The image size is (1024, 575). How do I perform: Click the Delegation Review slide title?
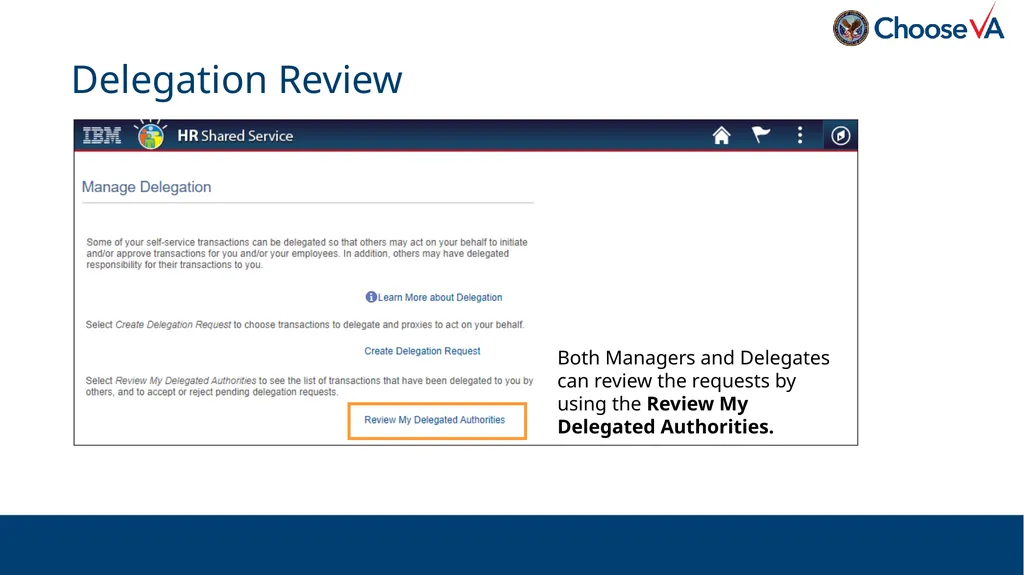[237, 80]
